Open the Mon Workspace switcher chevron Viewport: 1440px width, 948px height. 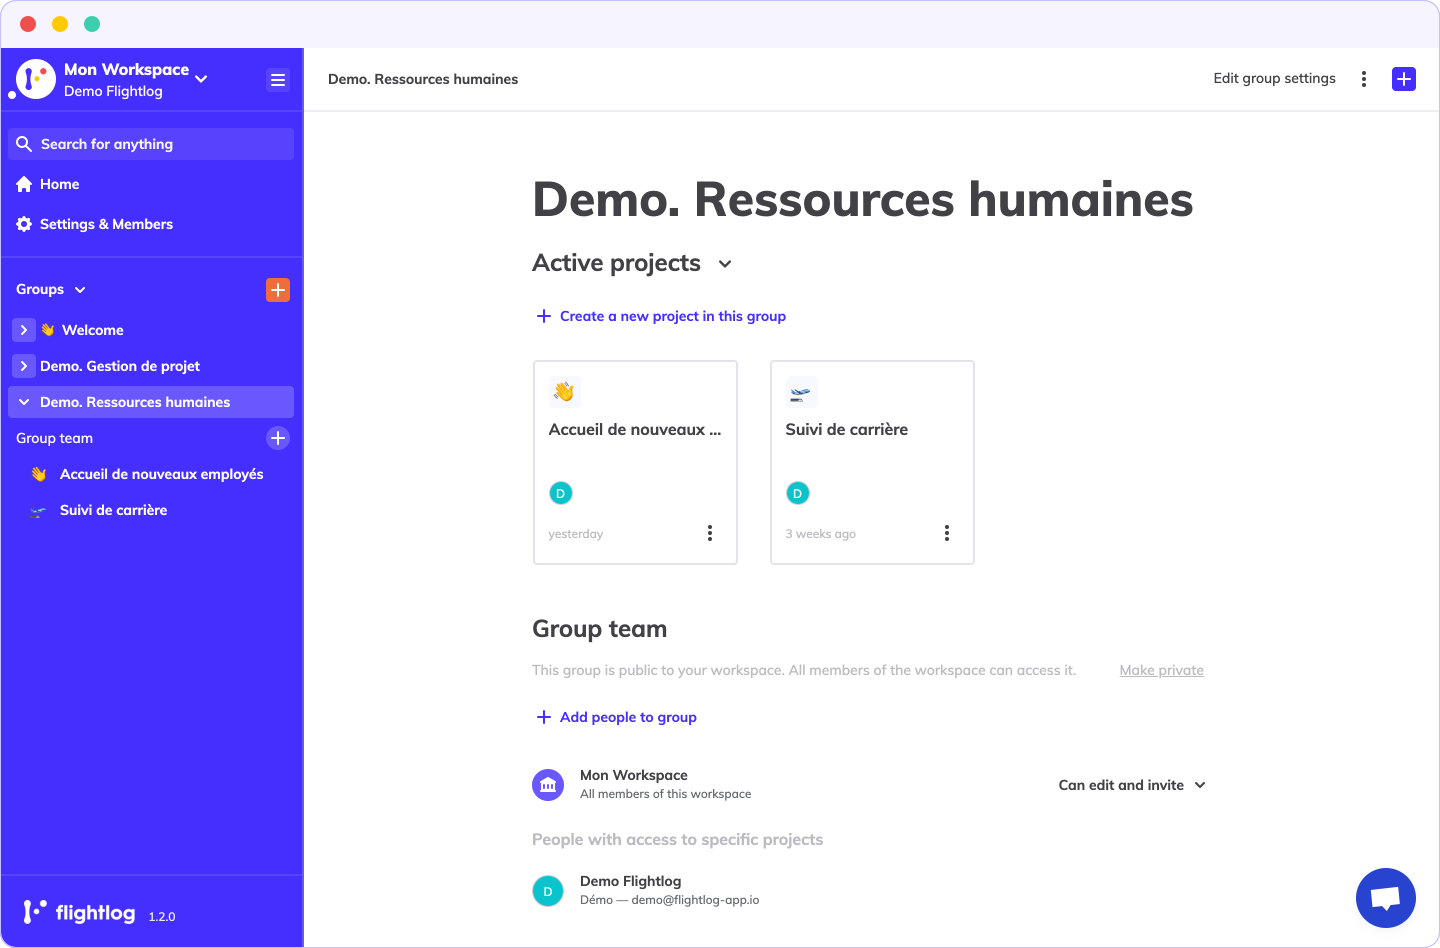coord(202,78)
